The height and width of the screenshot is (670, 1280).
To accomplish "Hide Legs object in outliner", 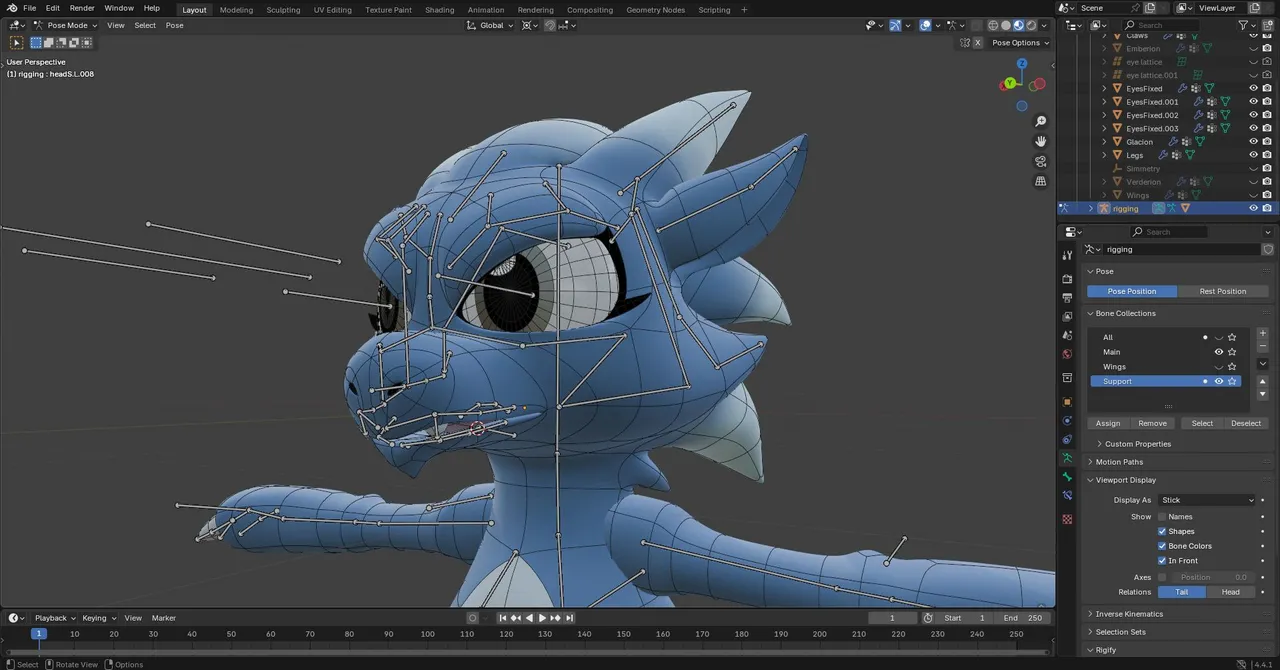I will (x=1253, y=155).
